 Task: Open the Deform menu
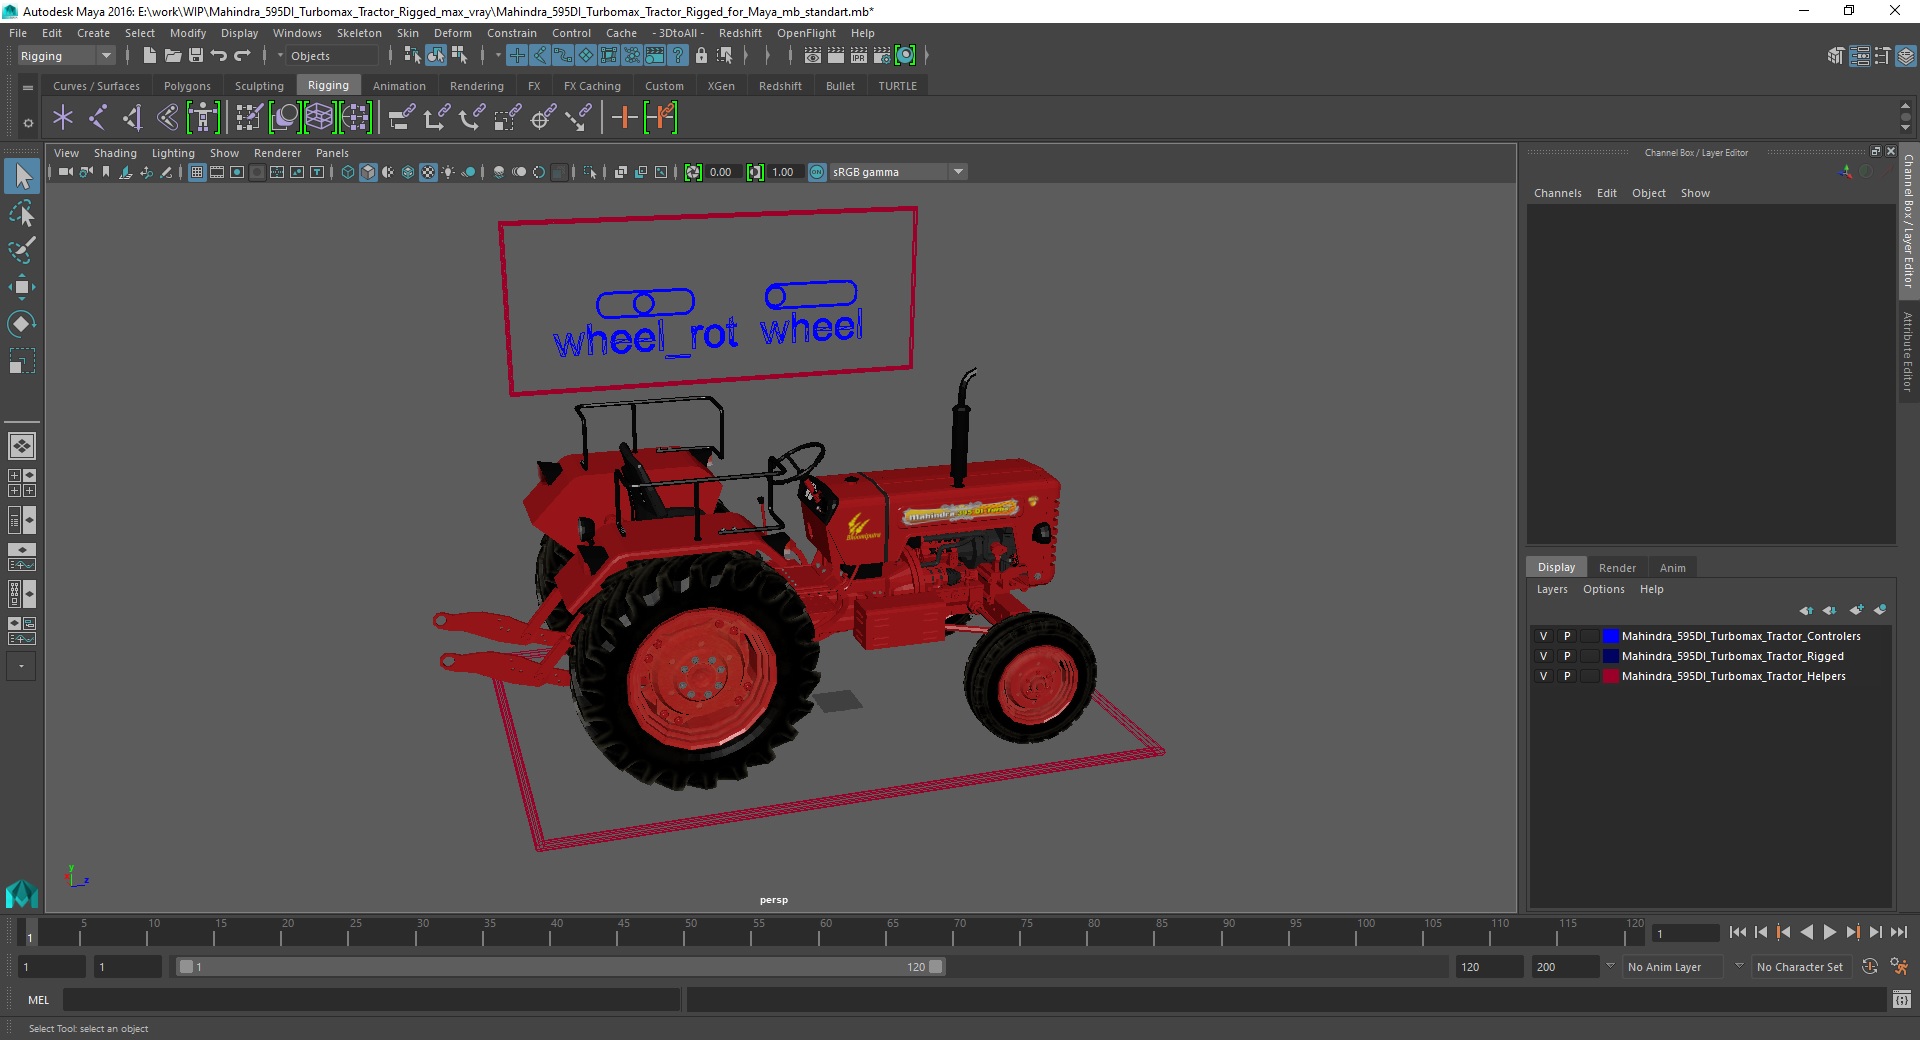pyautogui.click(x=452, y=33)
